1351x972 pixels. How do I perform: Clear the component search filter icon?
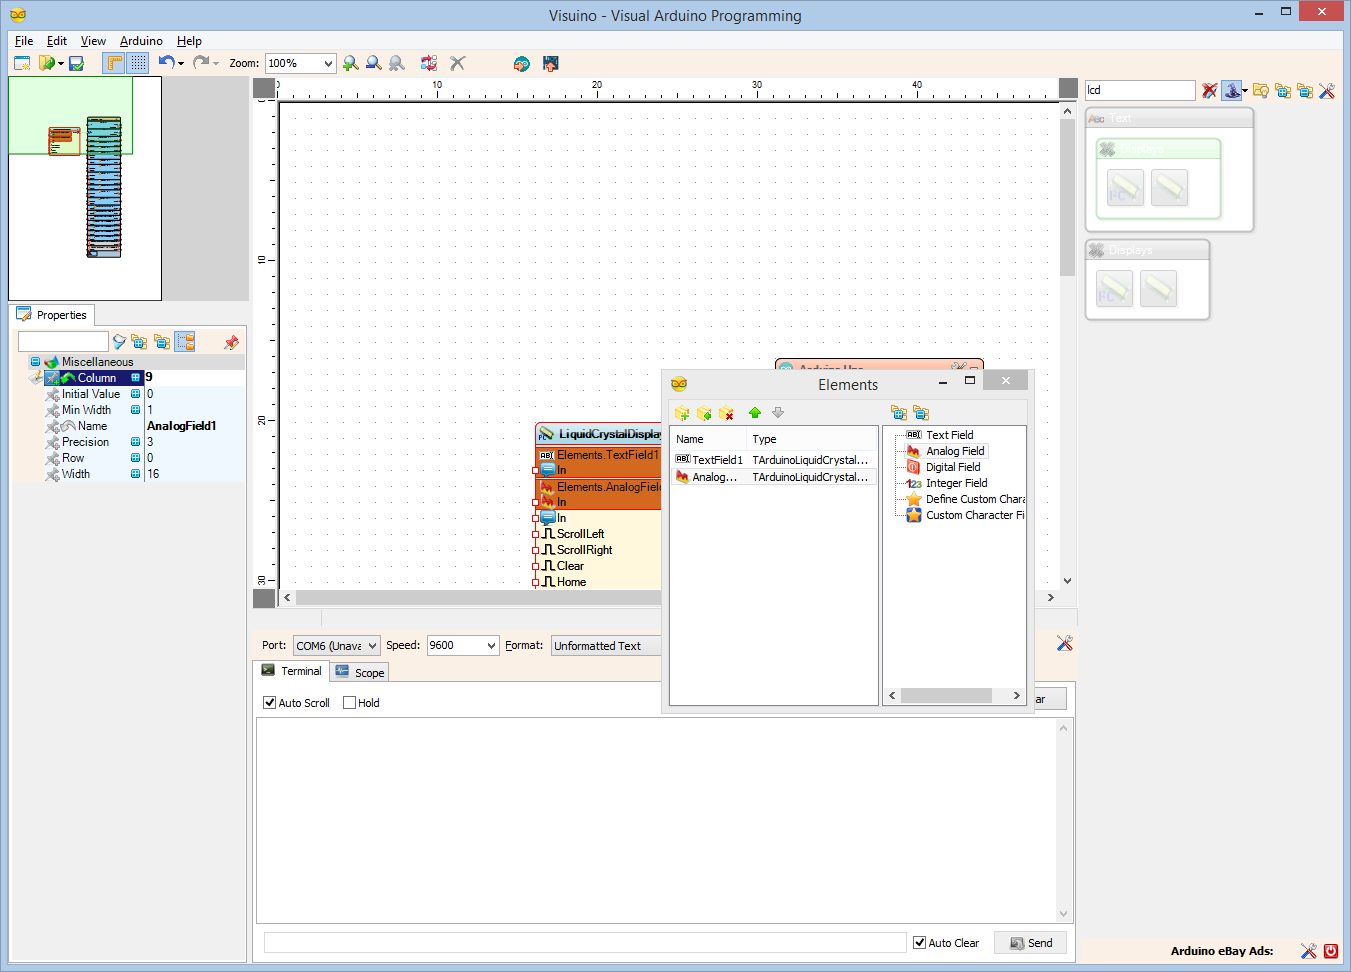point(1210,90)
